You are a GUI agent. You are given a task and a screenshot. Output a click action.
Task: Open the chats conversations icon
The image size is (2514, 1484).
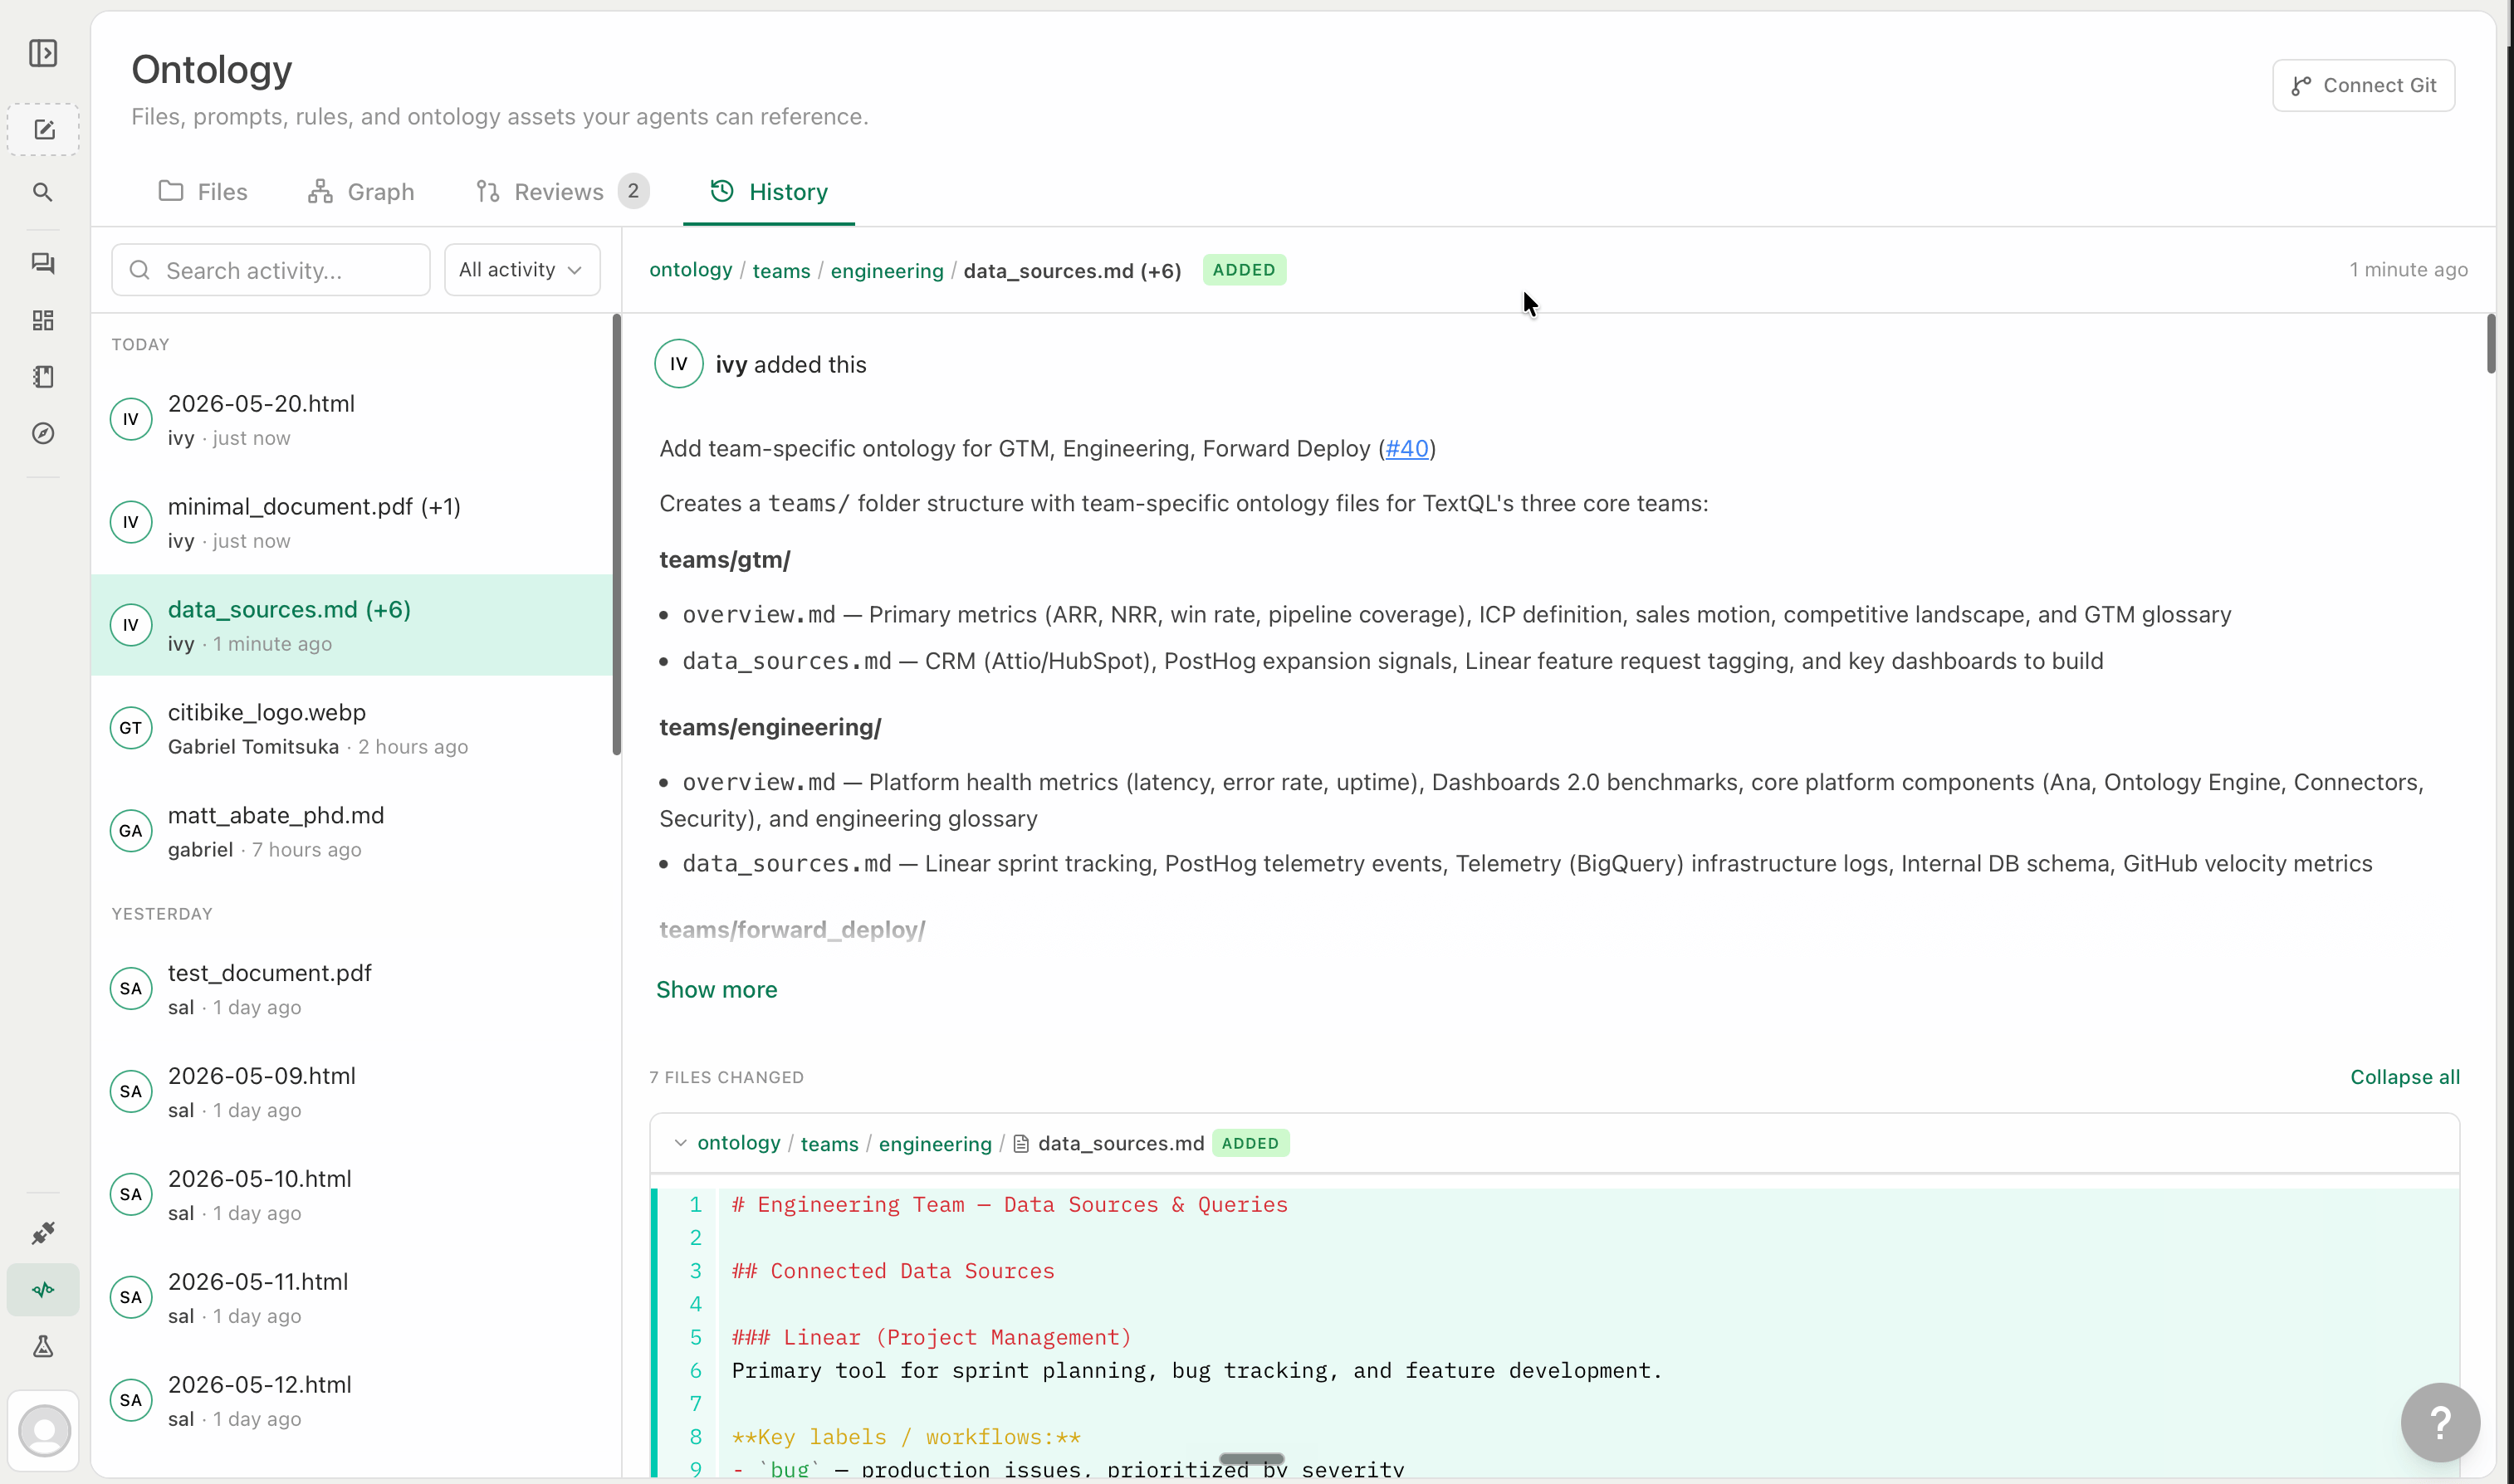coord(43,263)
